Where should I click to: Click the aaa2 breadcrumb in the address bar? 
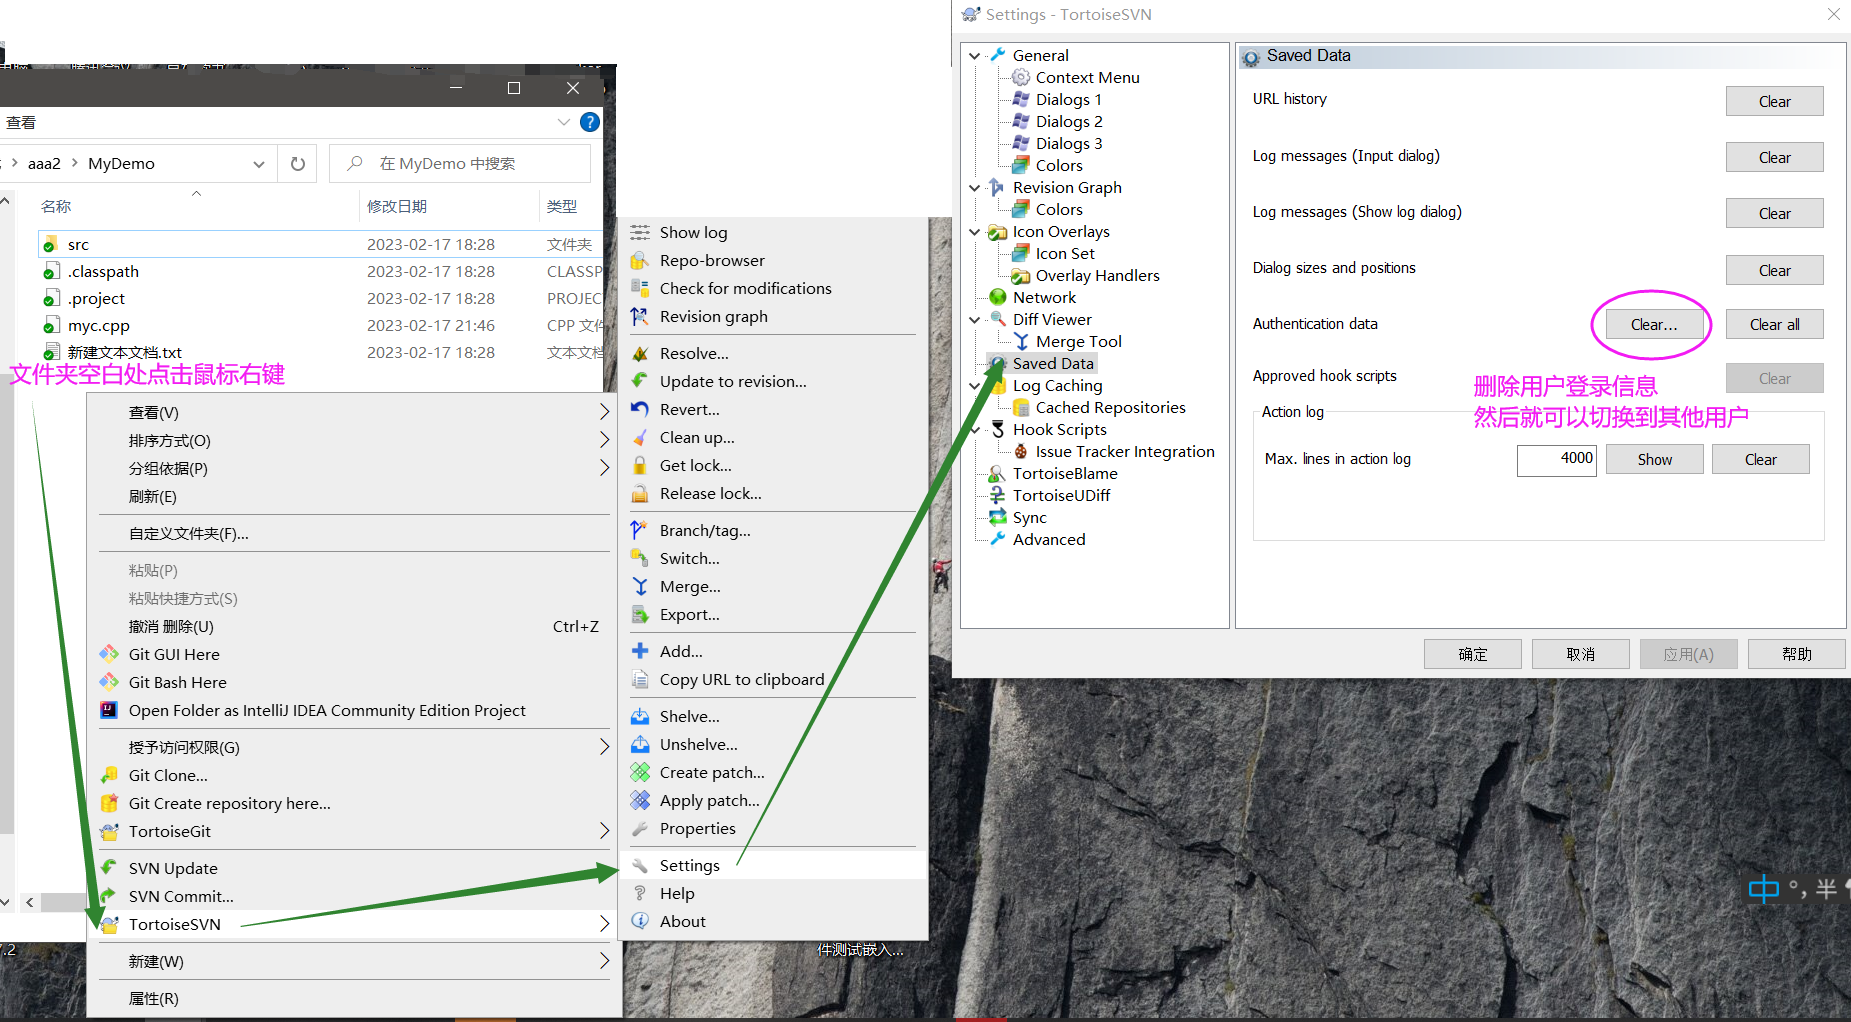click(44, 164)
